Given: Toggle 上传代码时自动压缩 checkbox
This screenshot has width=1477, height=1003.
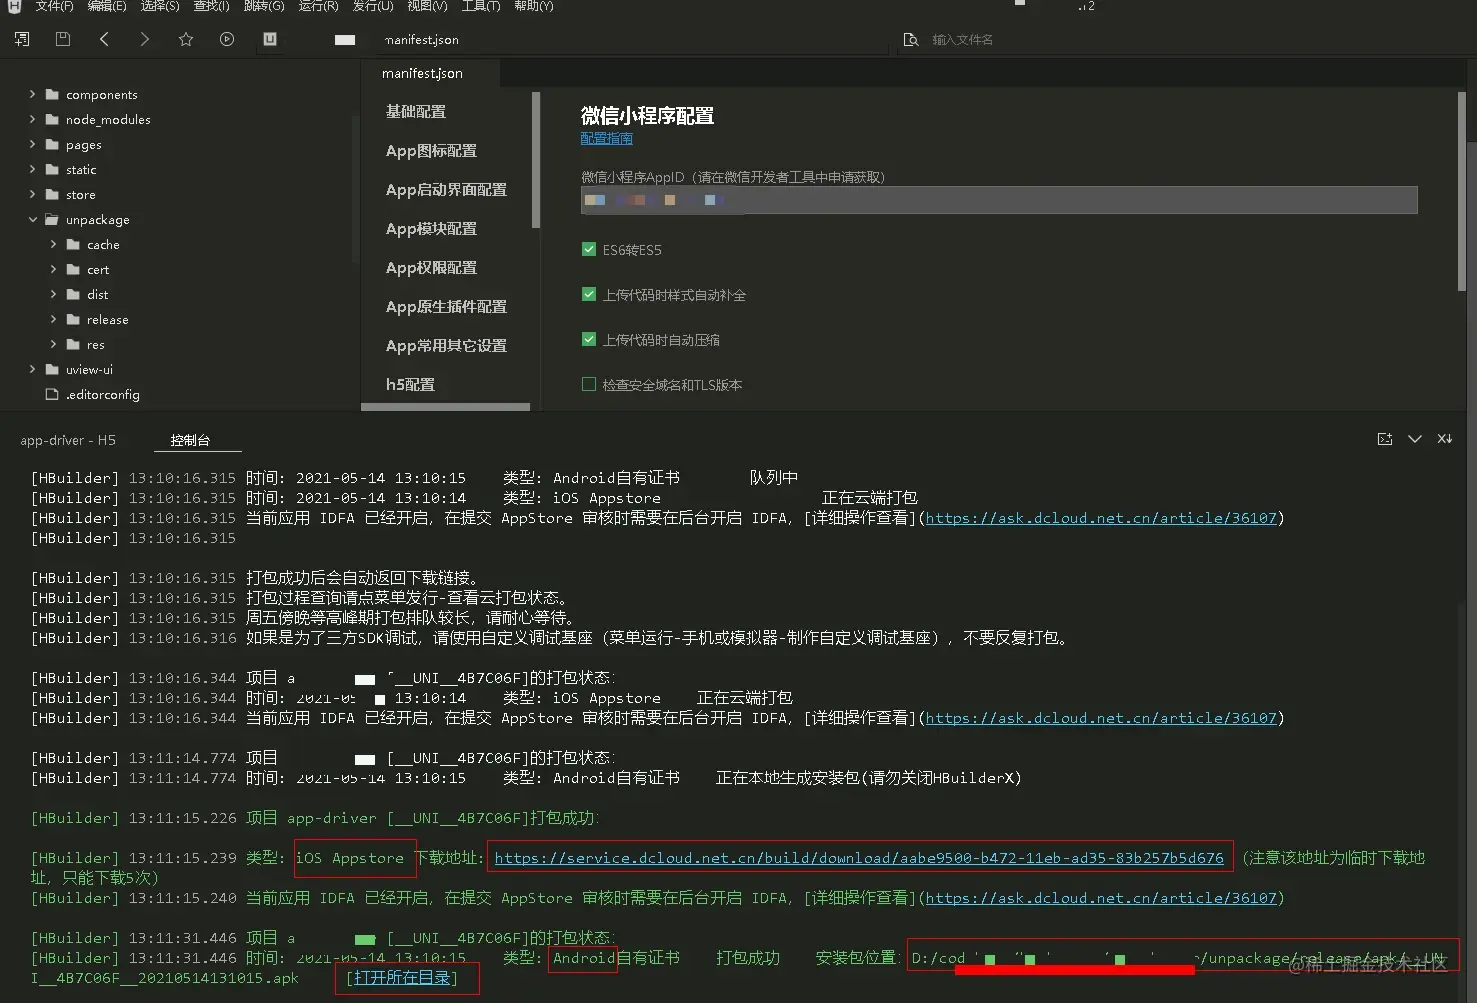Looking at the screenshot, I should [x=589, y=339].
